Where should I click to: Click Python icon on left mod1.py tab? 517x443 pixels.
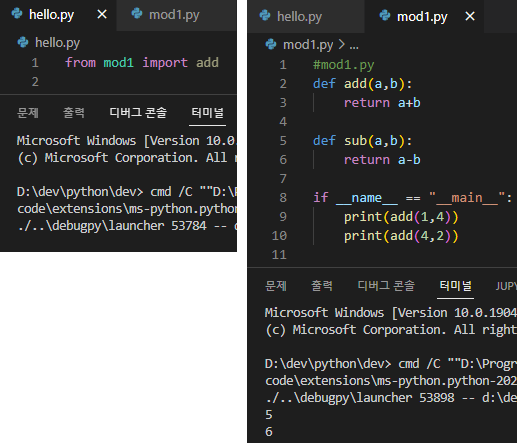pos(137,14)
